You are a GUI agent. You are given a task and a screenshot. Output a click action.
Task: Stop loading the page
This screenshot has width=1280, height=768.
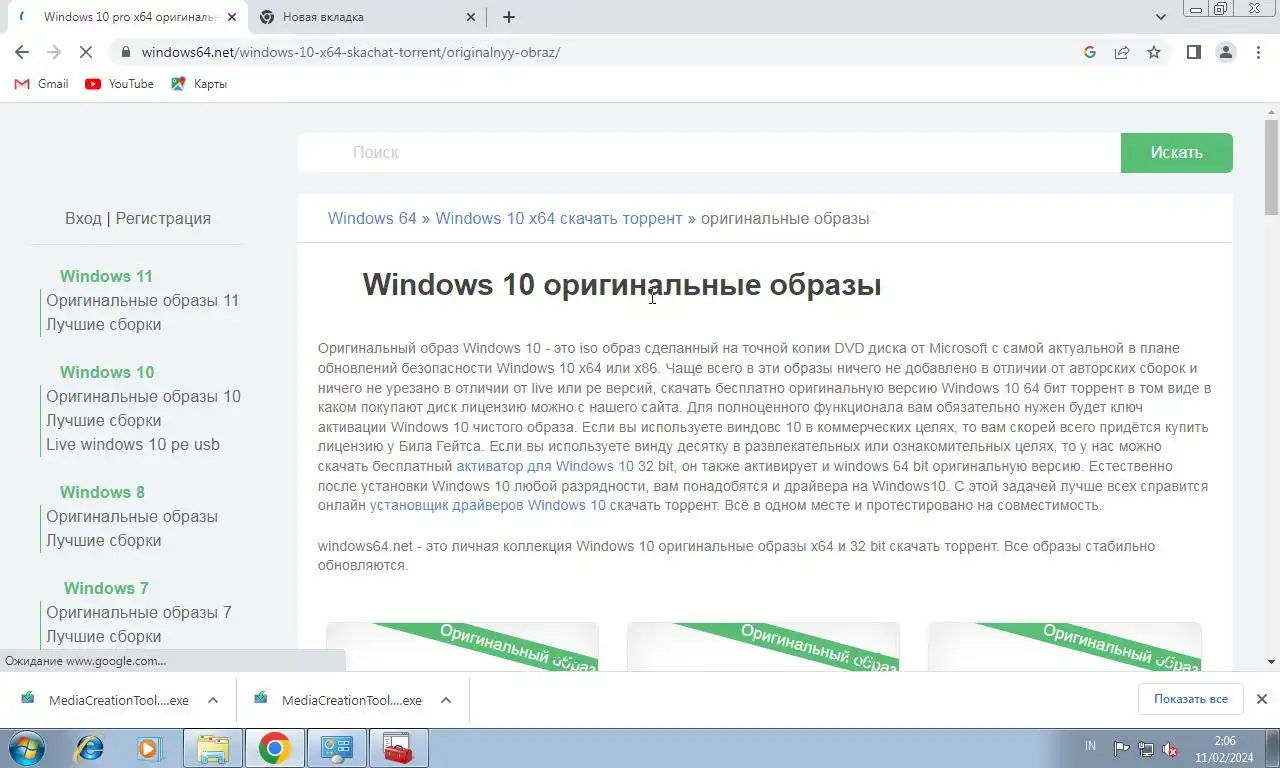86,52
